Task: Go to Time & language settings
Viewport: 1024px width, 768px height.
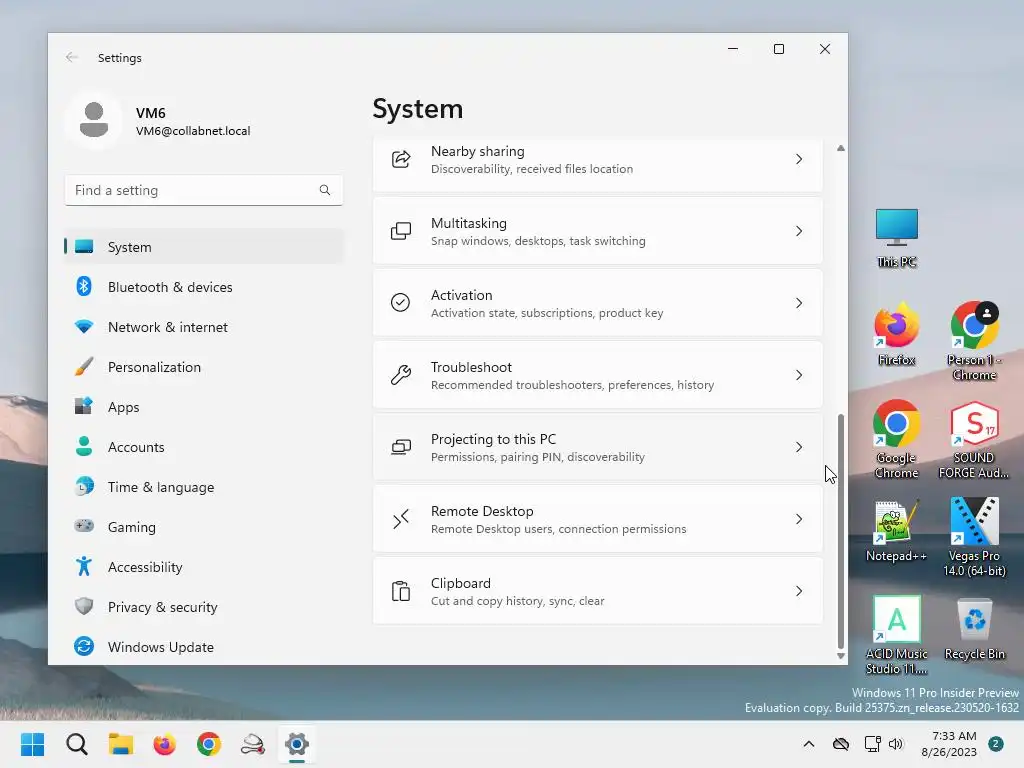Action: (x=204, y=487)
